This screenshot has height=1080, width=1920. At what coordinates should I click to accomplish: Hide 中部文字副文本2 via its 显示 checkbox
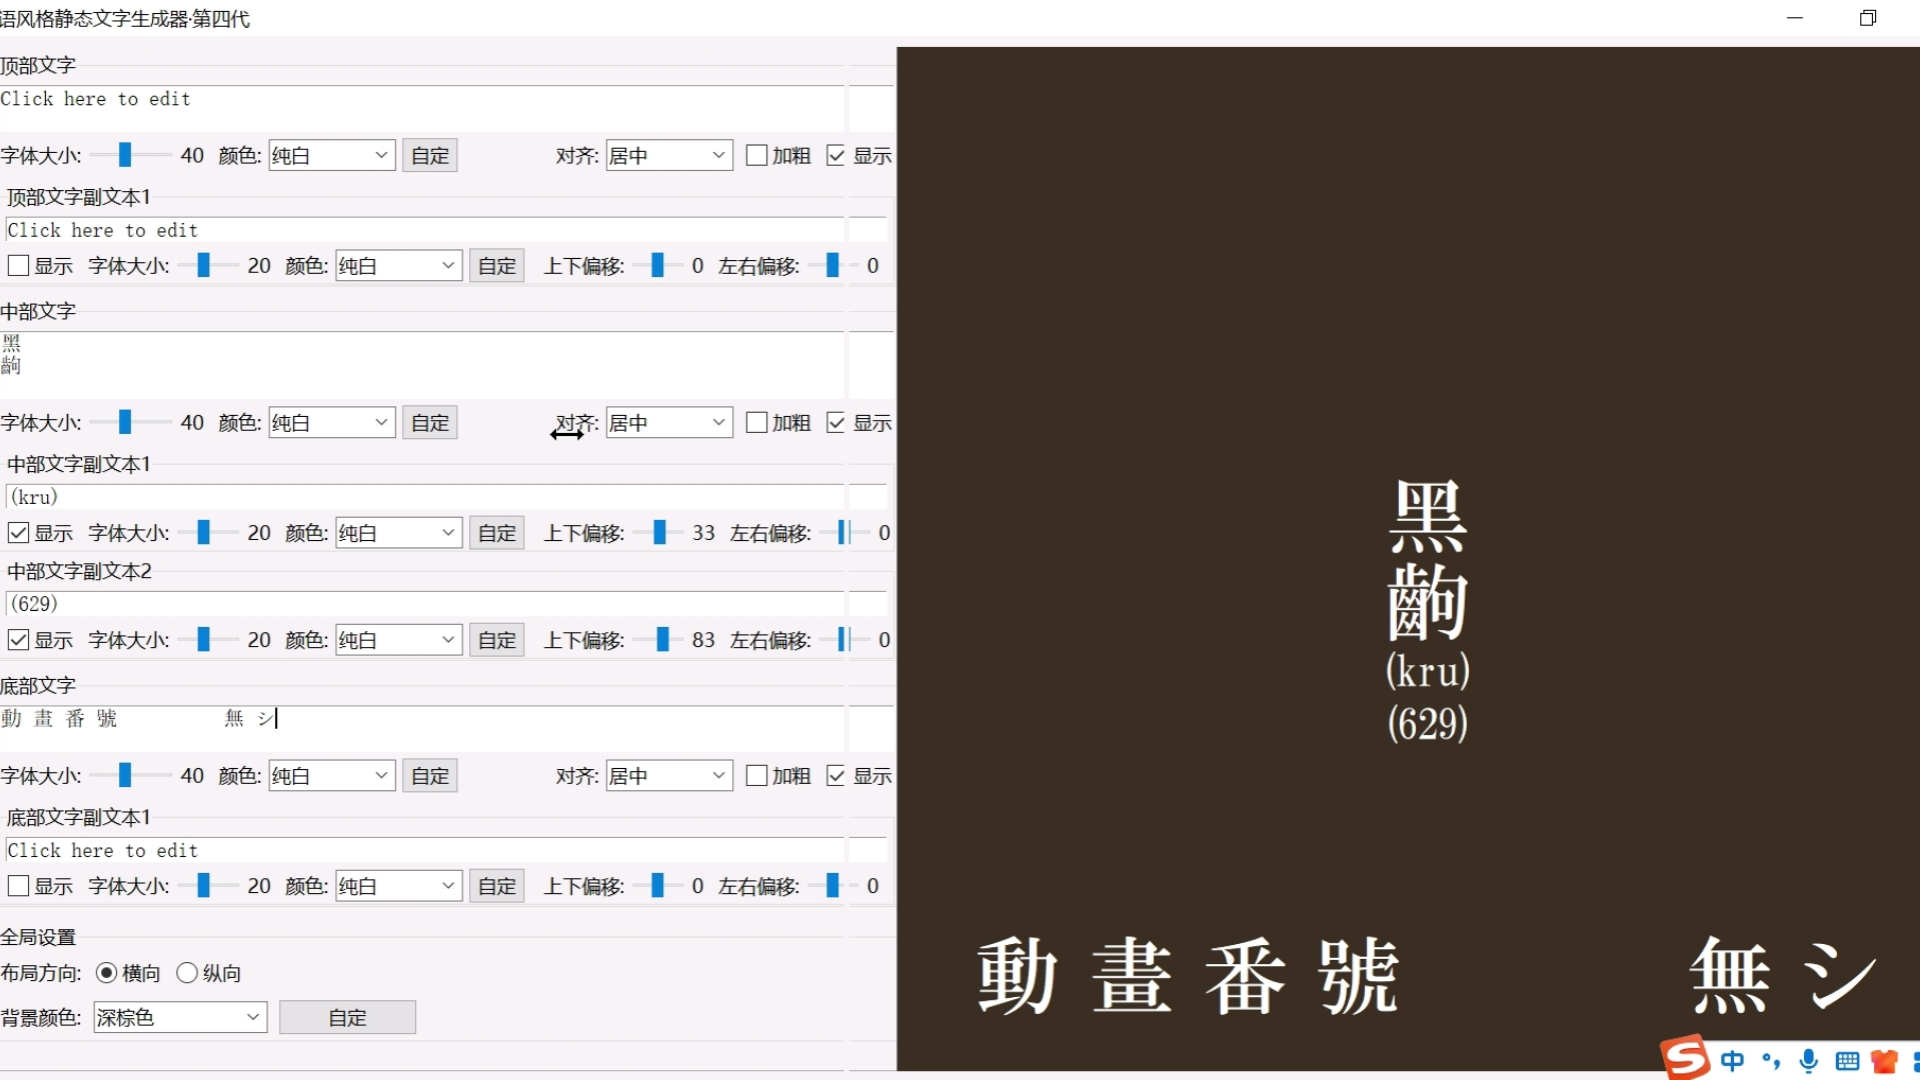pyautogui.click(x=18, y=639)
